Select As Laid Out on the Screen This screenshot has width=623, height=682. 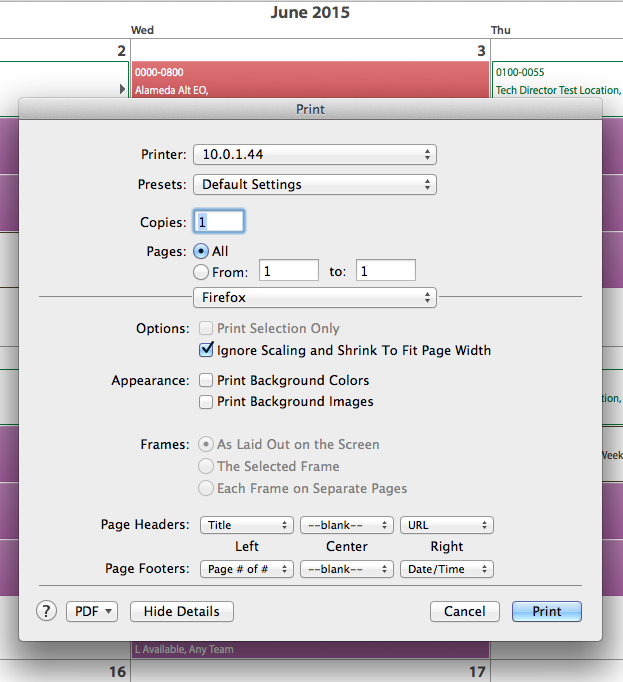click(206, 445)
